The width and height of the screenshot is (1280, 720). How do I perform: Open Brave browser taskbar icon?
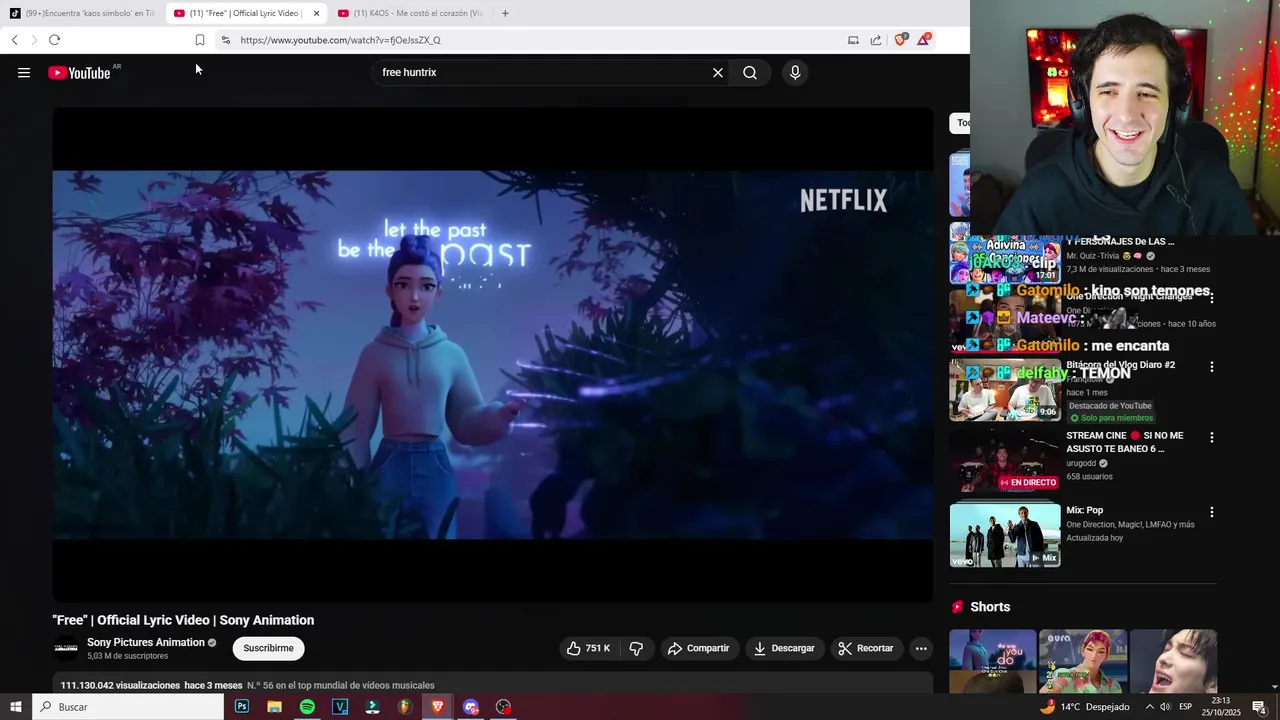(x=437, y=707)
